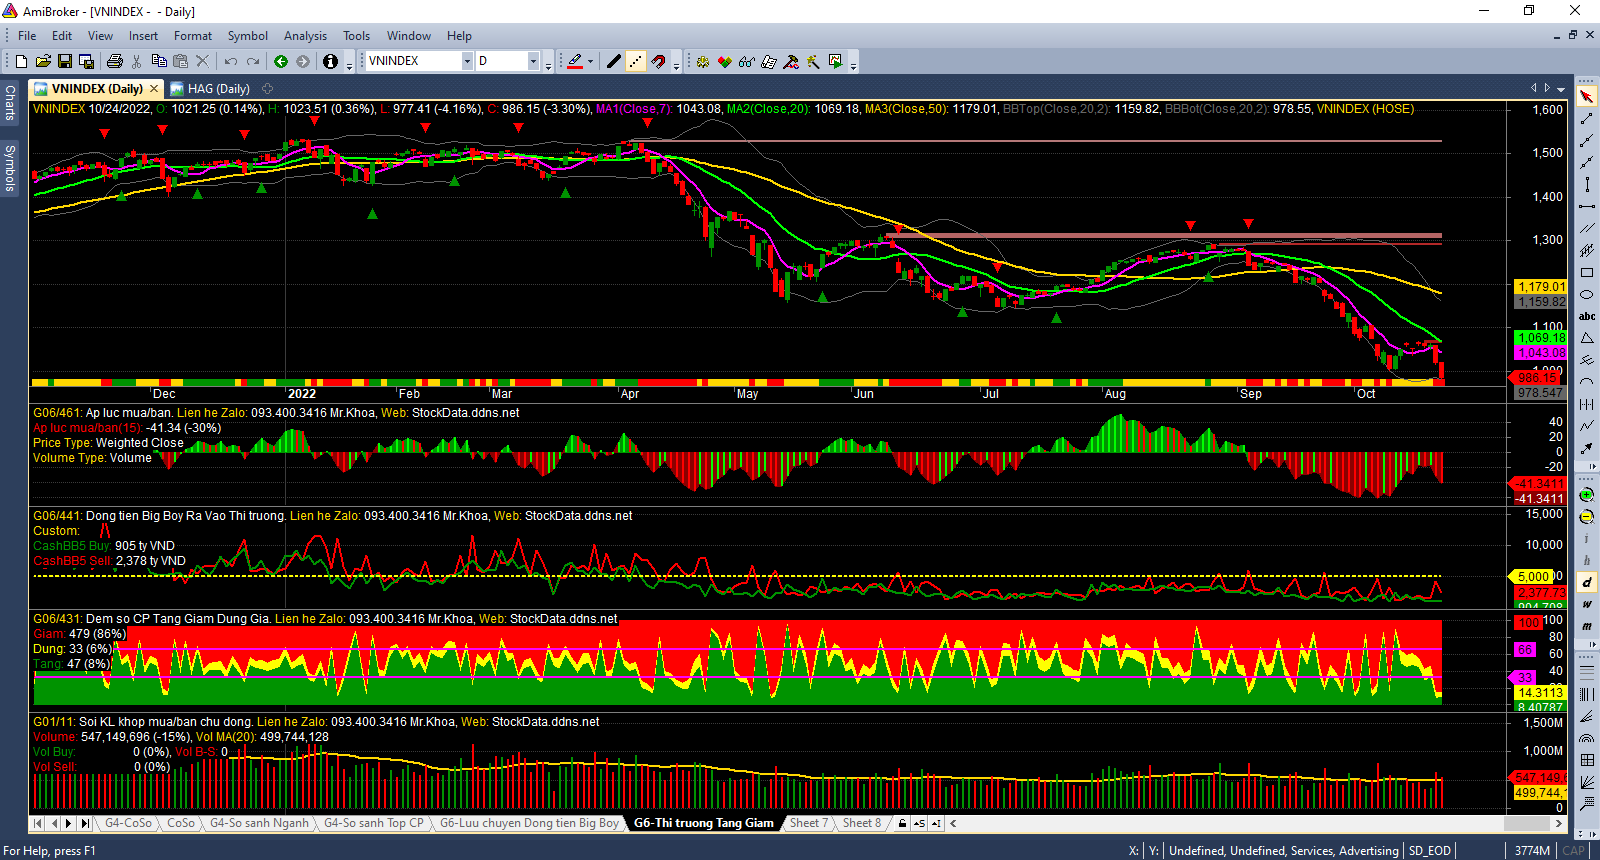
Task: Open the File menu
Action: tap(27, 35)
